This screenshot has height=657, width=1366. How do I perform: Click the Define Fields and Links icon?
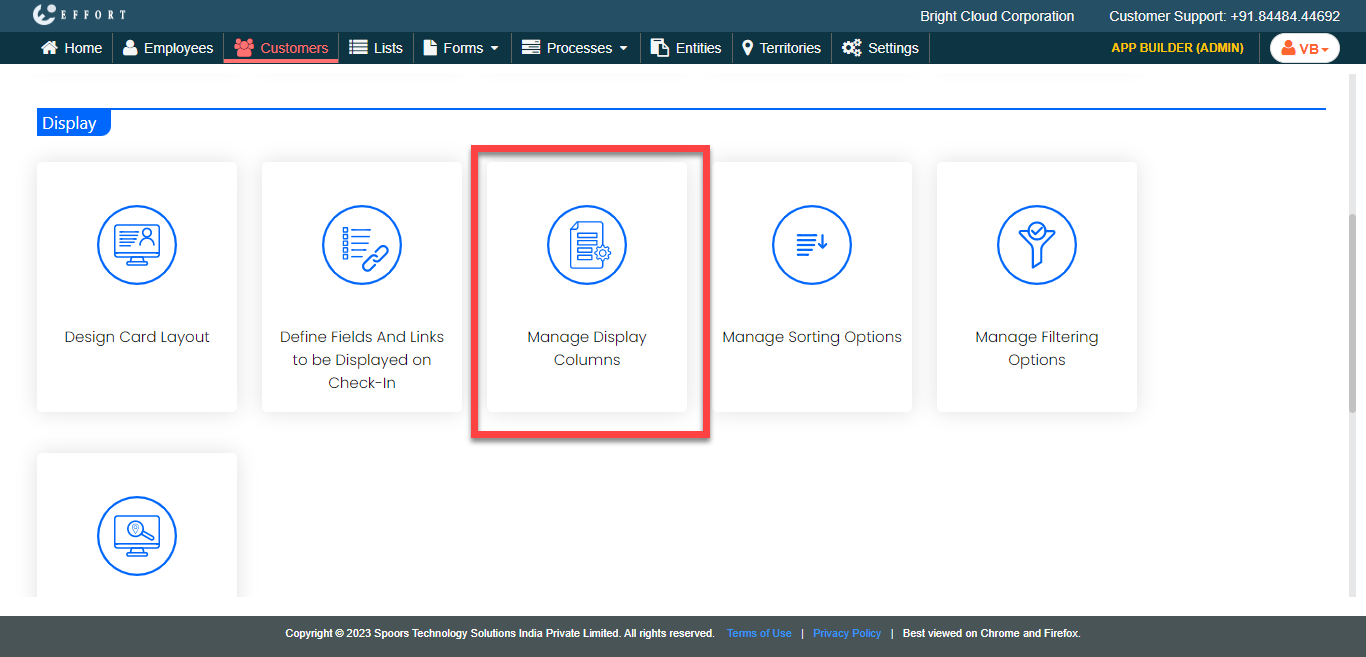362,245
